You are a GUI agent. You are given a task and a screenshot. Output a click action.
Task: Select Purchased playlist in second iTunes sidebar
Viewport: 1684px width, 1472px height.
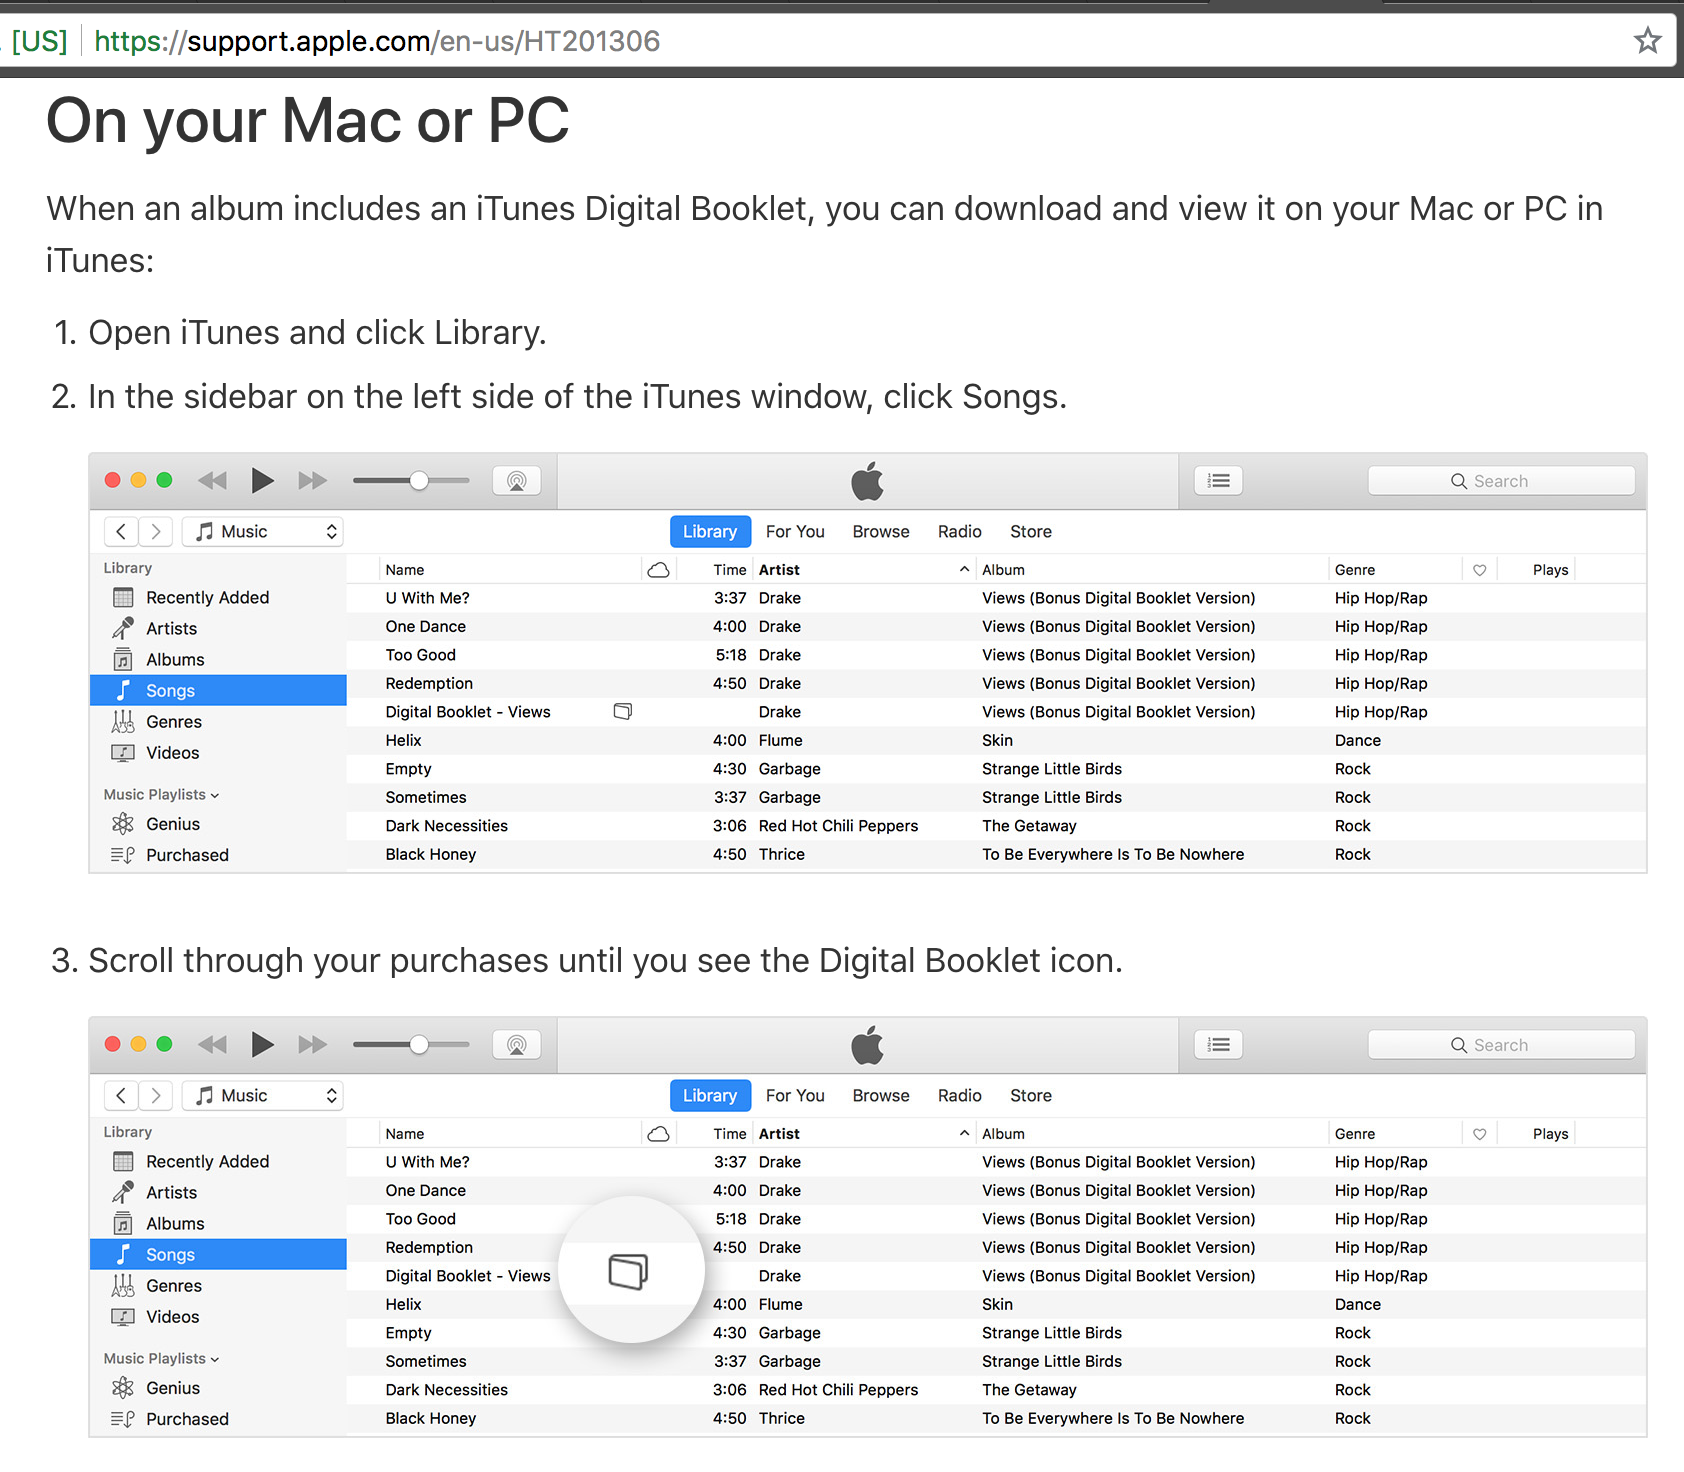[x=218, y=1419]
